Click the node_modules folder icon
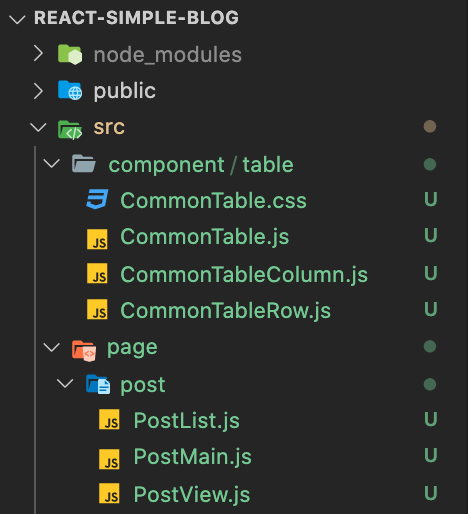468x514 pixels. pyautogui.click(x=70, y=54)
